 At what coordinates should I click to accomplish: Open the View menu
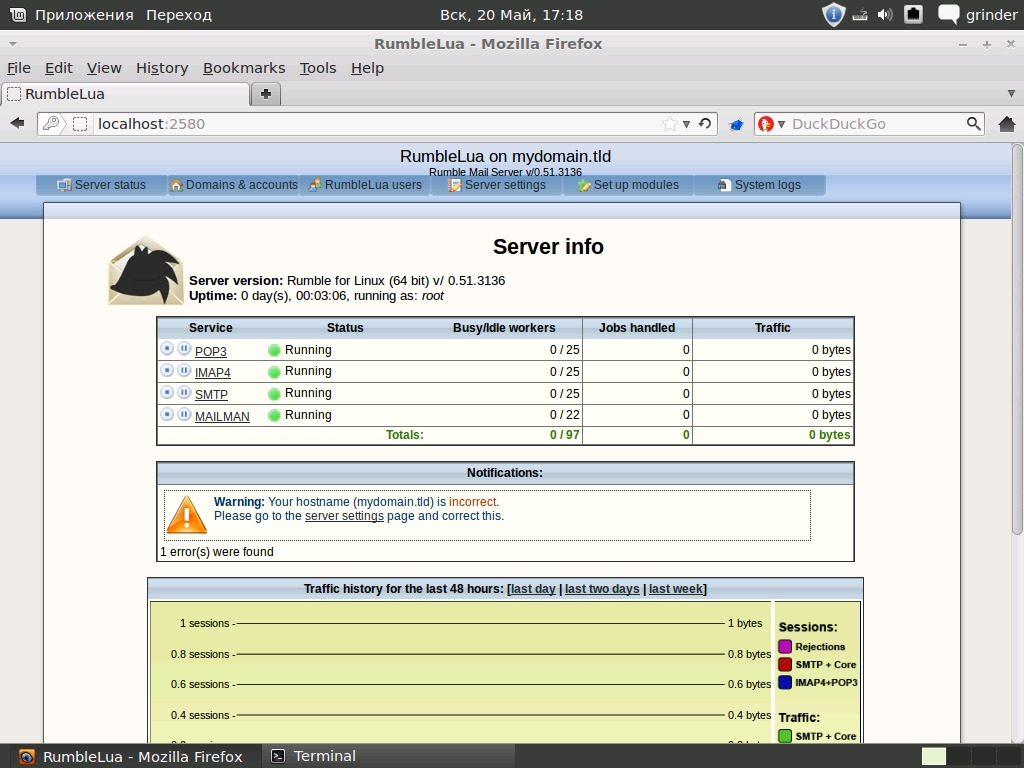click(x=104, y=68)
